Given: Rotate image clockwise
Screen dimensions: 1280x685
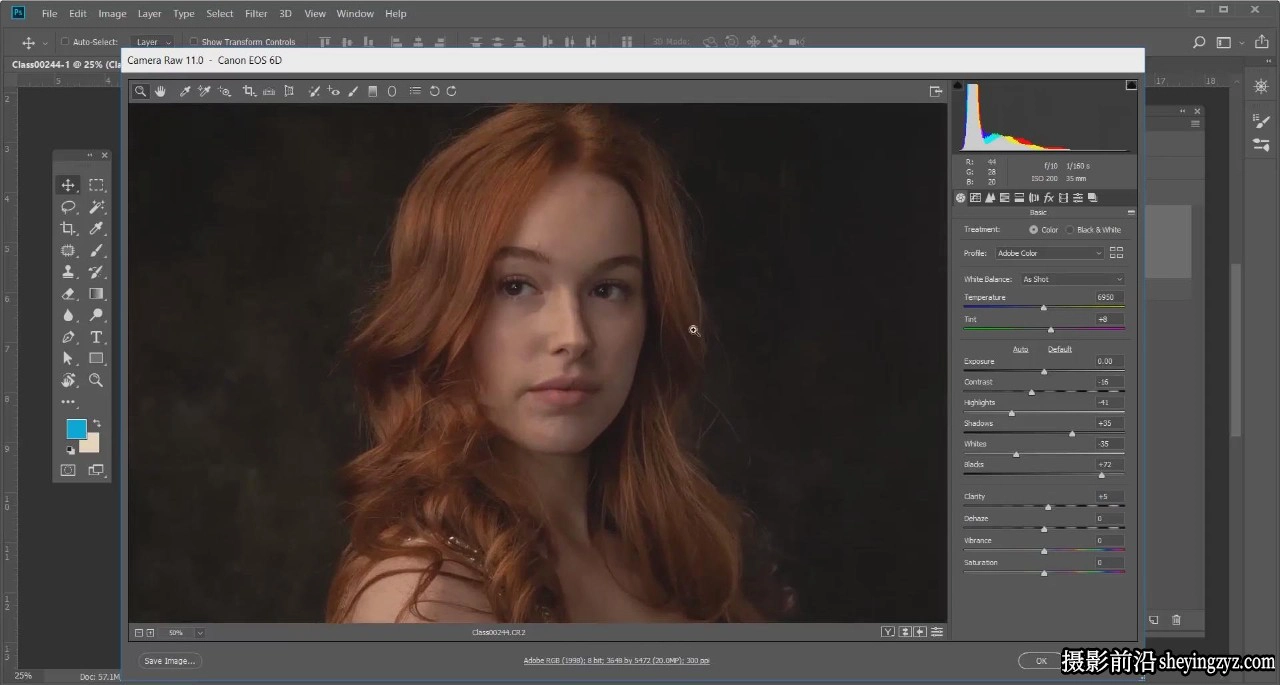Looking at the screenshot, I should pos(451,91).
